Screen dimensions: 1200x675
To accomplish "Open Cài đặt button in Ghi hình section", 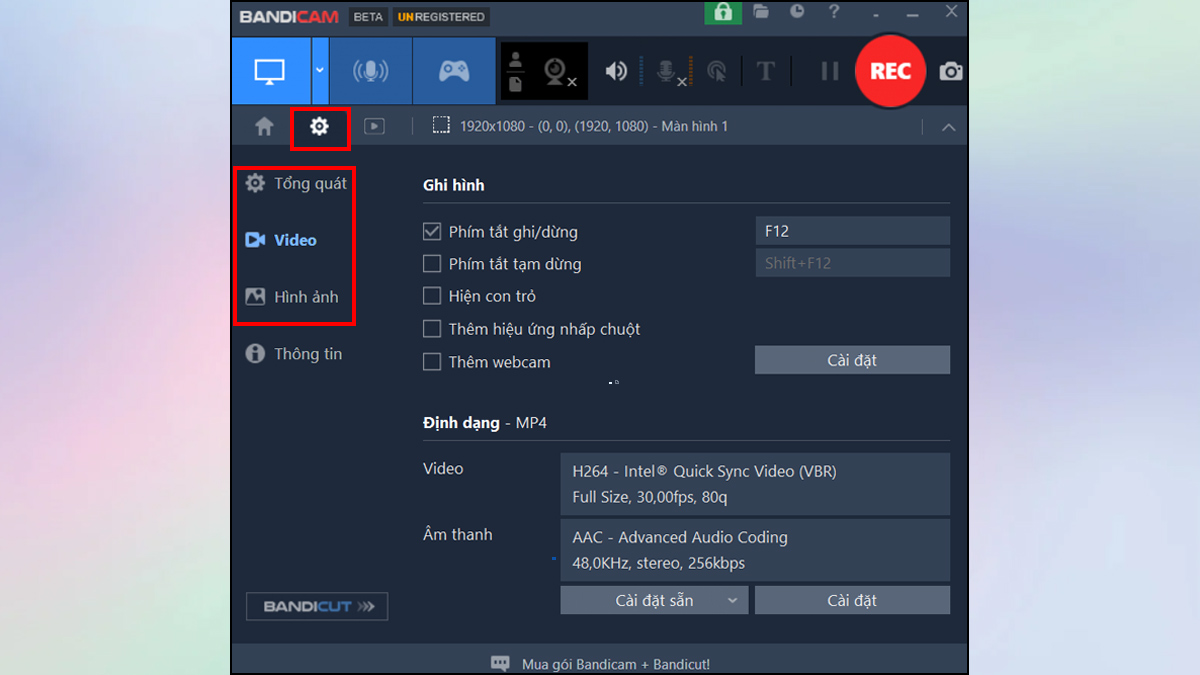I will 852,360.
